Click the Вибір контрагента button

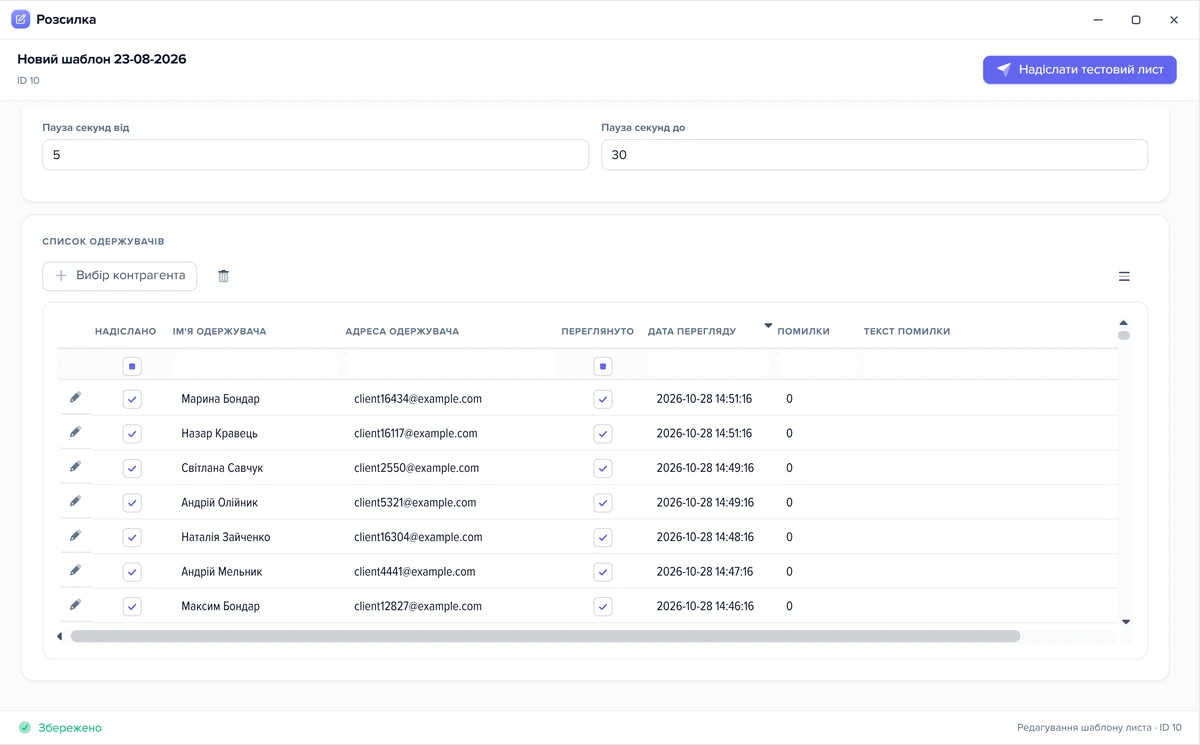coord(120,276)
